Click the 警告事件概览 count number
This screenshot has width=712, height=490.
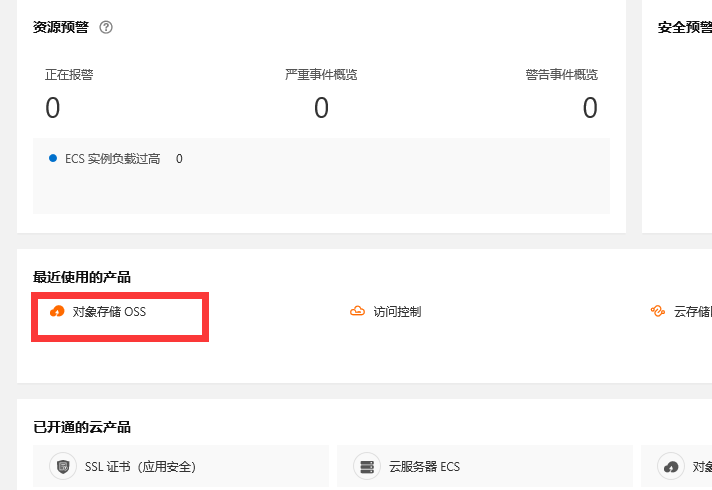tap(590, 108)
